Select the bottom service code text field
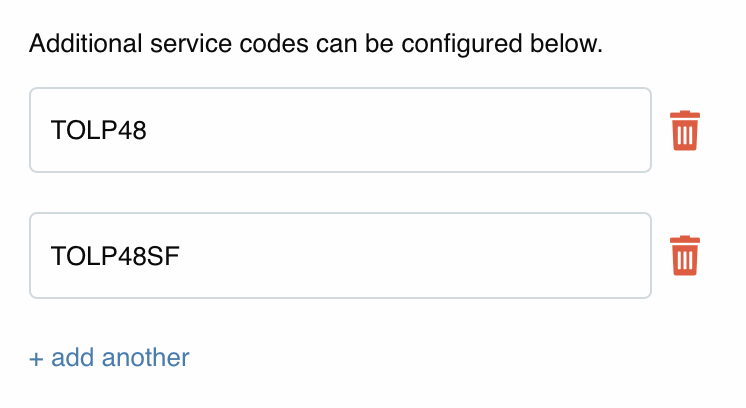746x408 pixels. point(340,255)
